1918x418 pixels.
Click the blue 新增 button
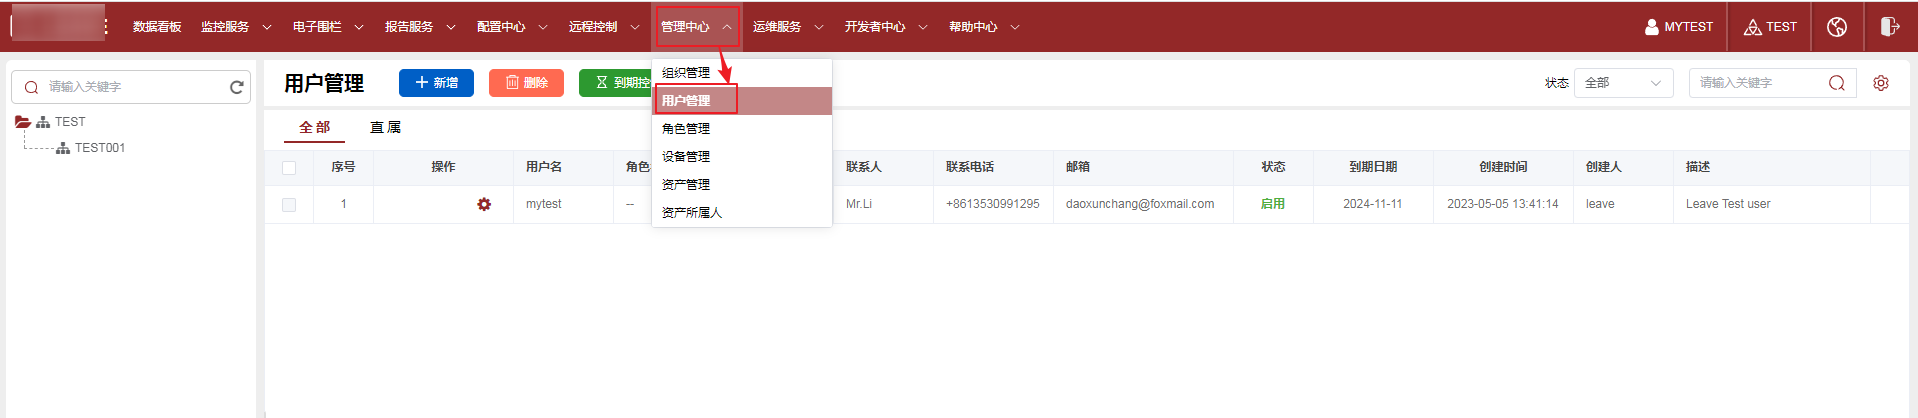click(436, 83)
